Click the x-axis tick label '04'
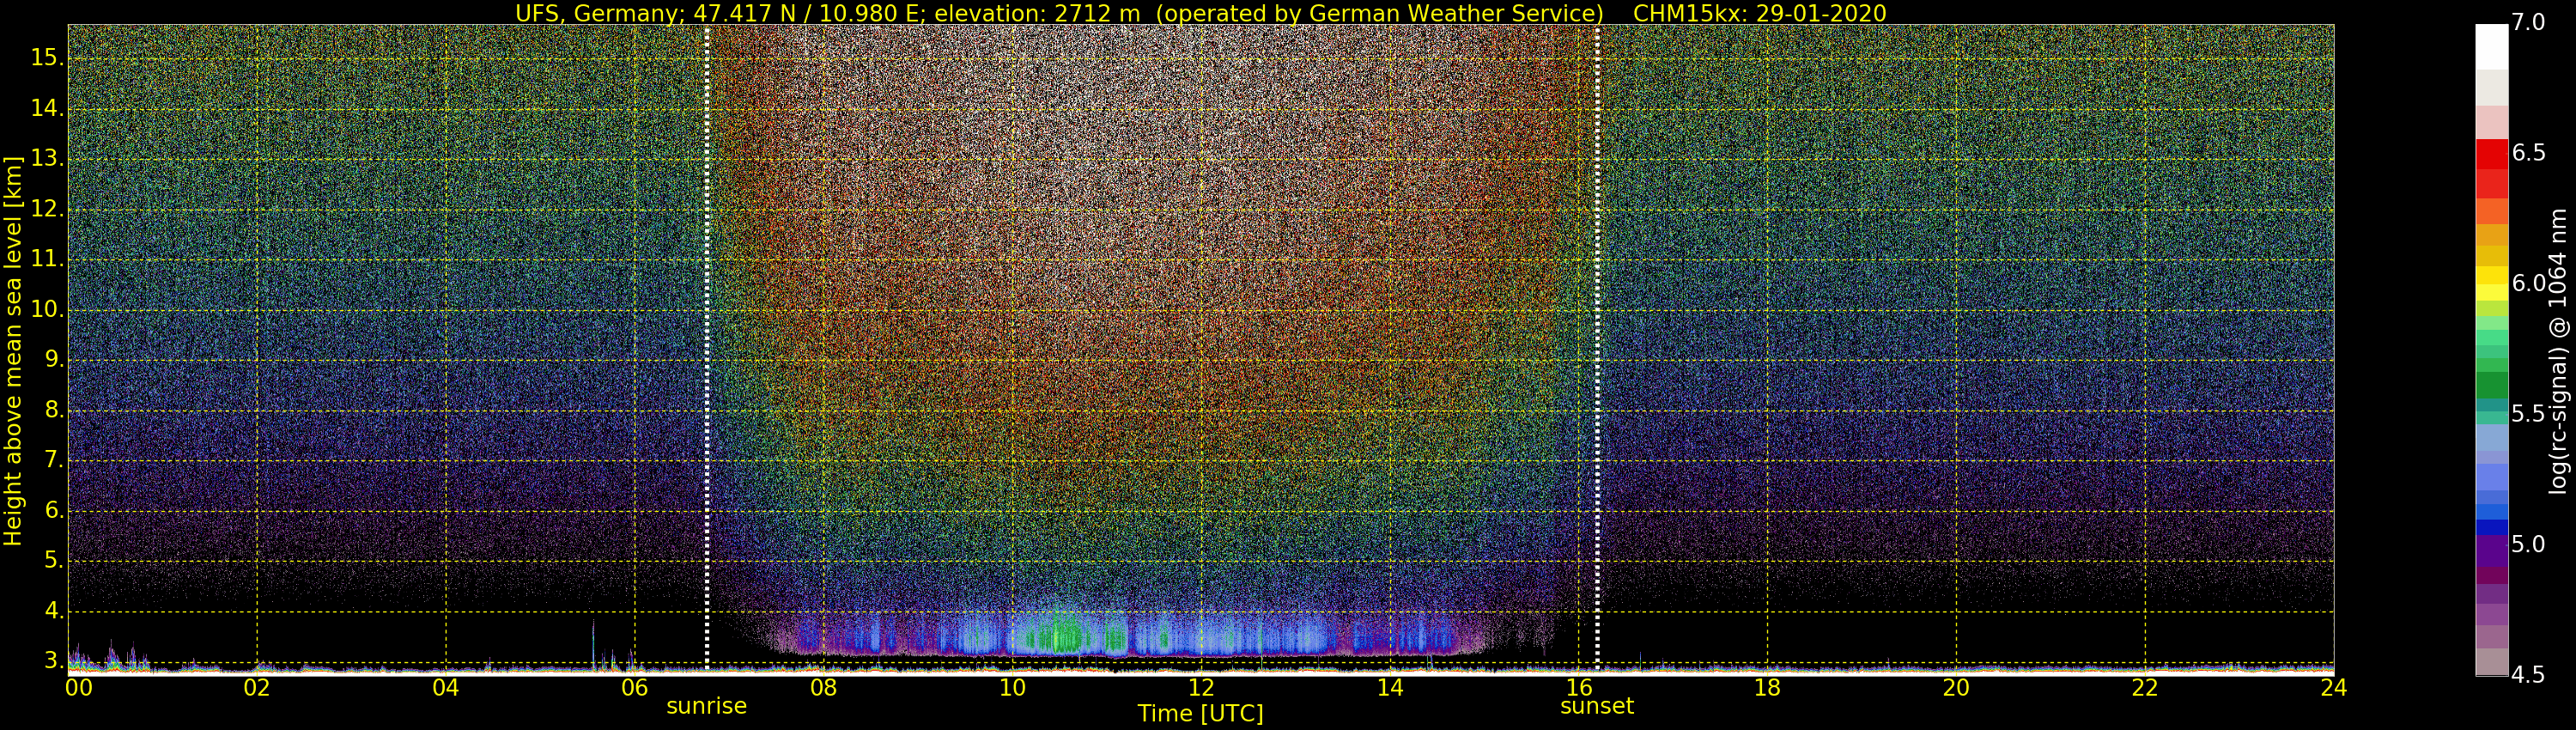The width and height of the screenshot is (2576, 730). [446, 688]
